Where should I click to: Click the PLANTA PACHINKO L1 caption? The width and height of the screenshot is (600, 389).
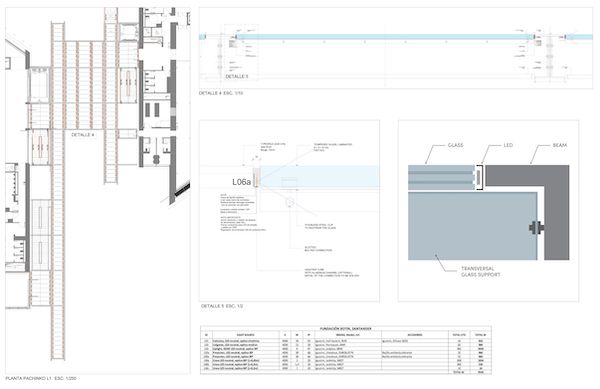tap(41, 378)
